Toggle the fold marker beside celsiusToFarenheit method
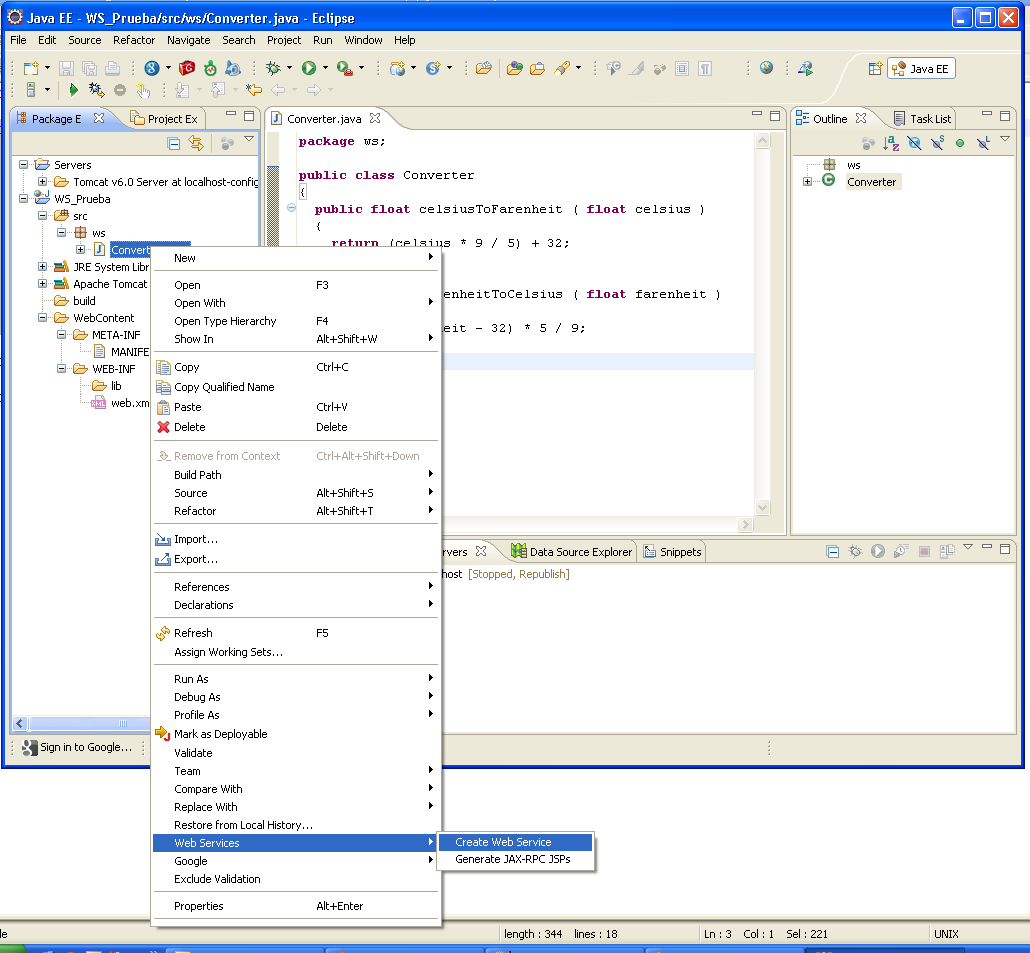The height and width of the screenshot is (953, 1030). click(291, 208)
